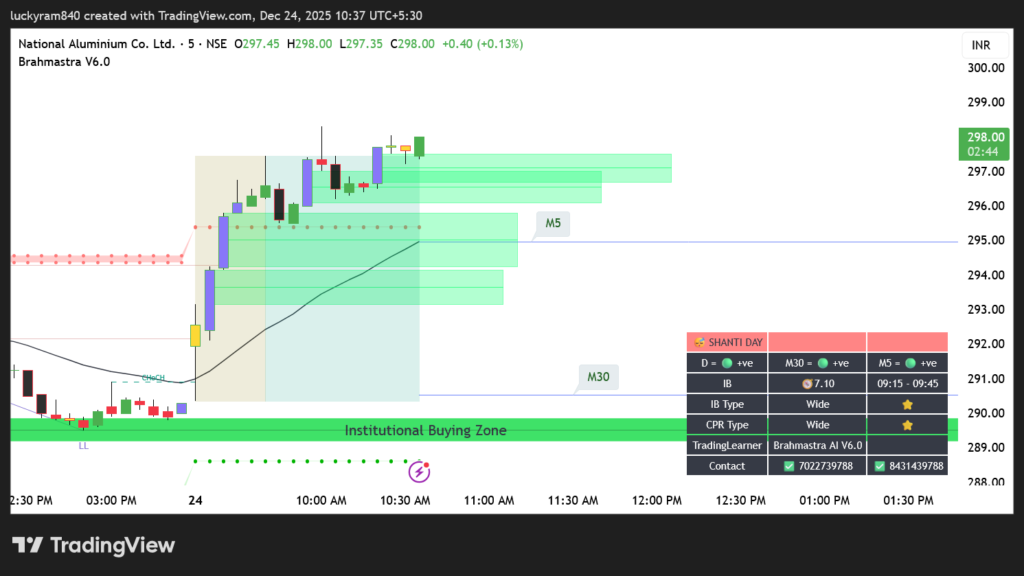This screenshot has width=1024, height=576.
Task: Click the gold star in CPR Type row
Action: tap(907, 425)
